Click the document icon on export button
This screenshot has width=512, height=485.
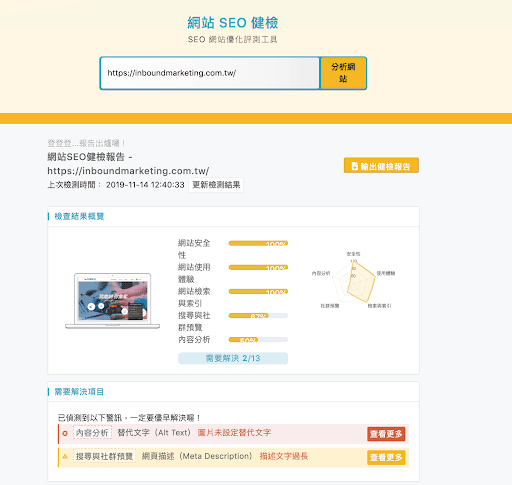tap(355, 166)
